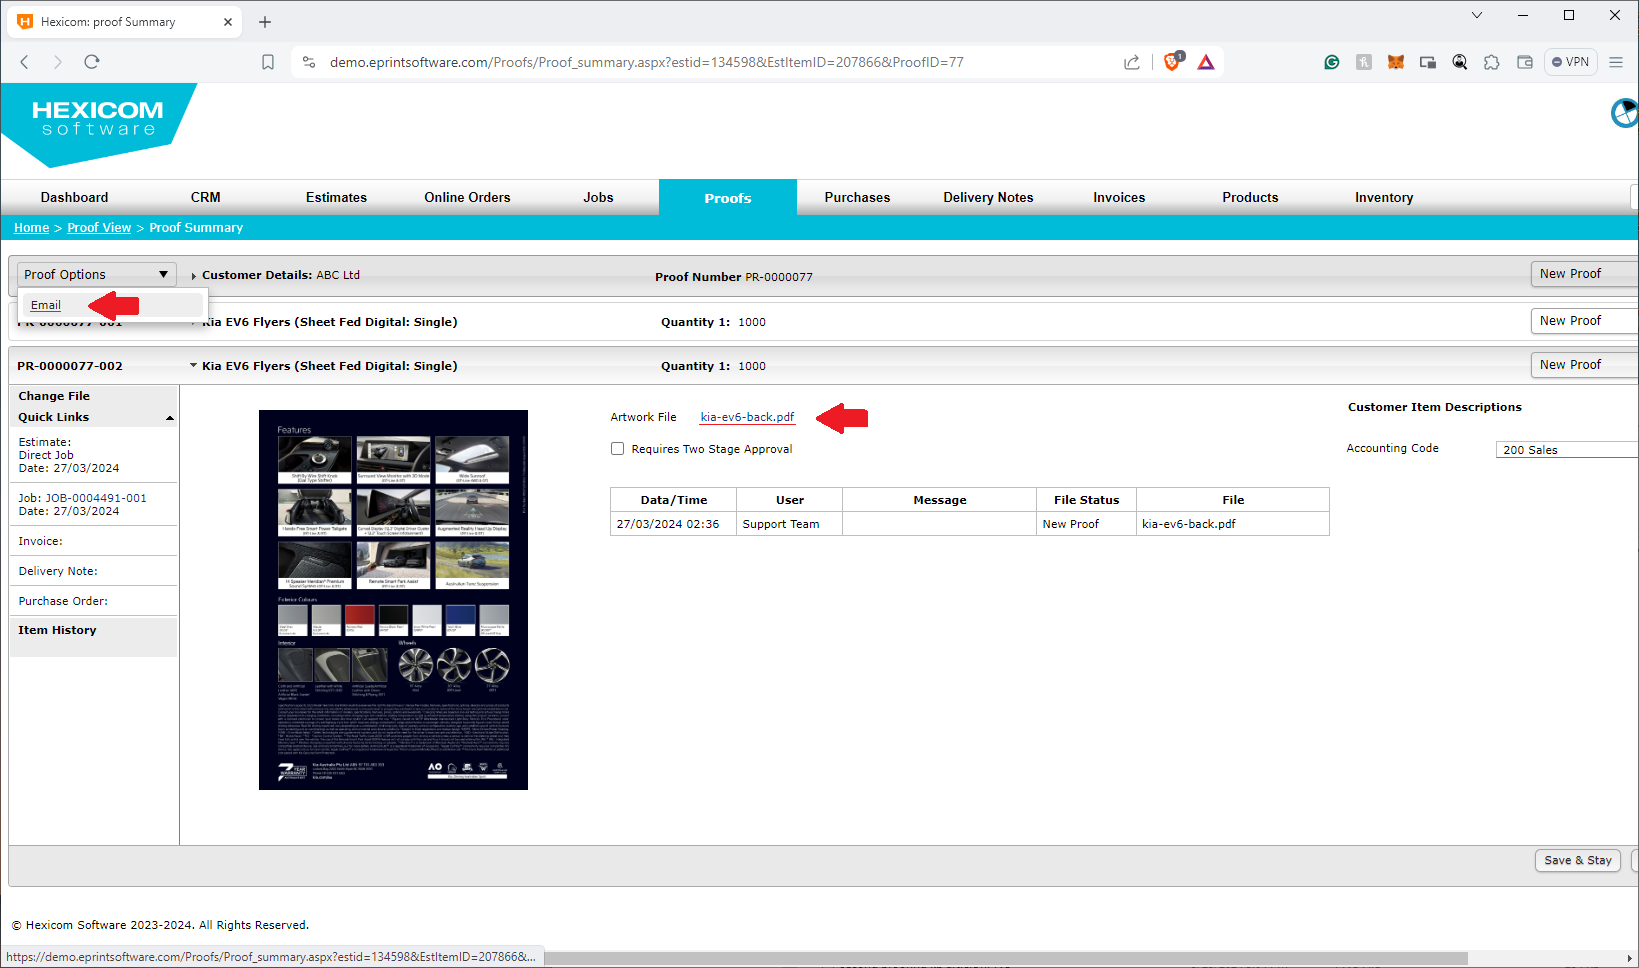1639x968 pixels.
Task: Open tab search dropdown arrow
Action: [1477, 15]
